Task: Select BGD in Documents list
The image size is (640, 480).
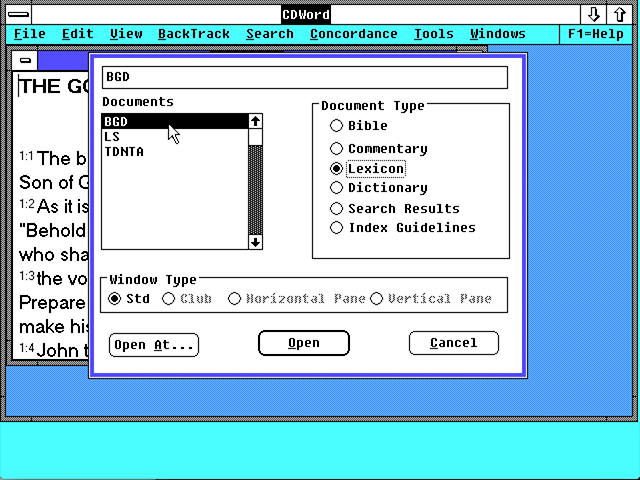Action: [175, 122]
